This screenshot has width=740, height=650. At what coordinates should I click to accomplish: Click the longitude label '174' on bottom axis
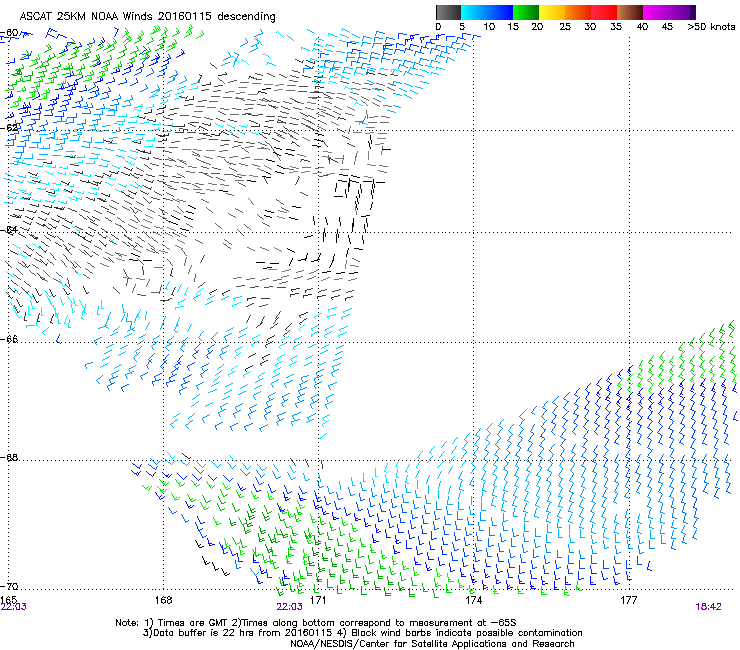coord(473,600)
